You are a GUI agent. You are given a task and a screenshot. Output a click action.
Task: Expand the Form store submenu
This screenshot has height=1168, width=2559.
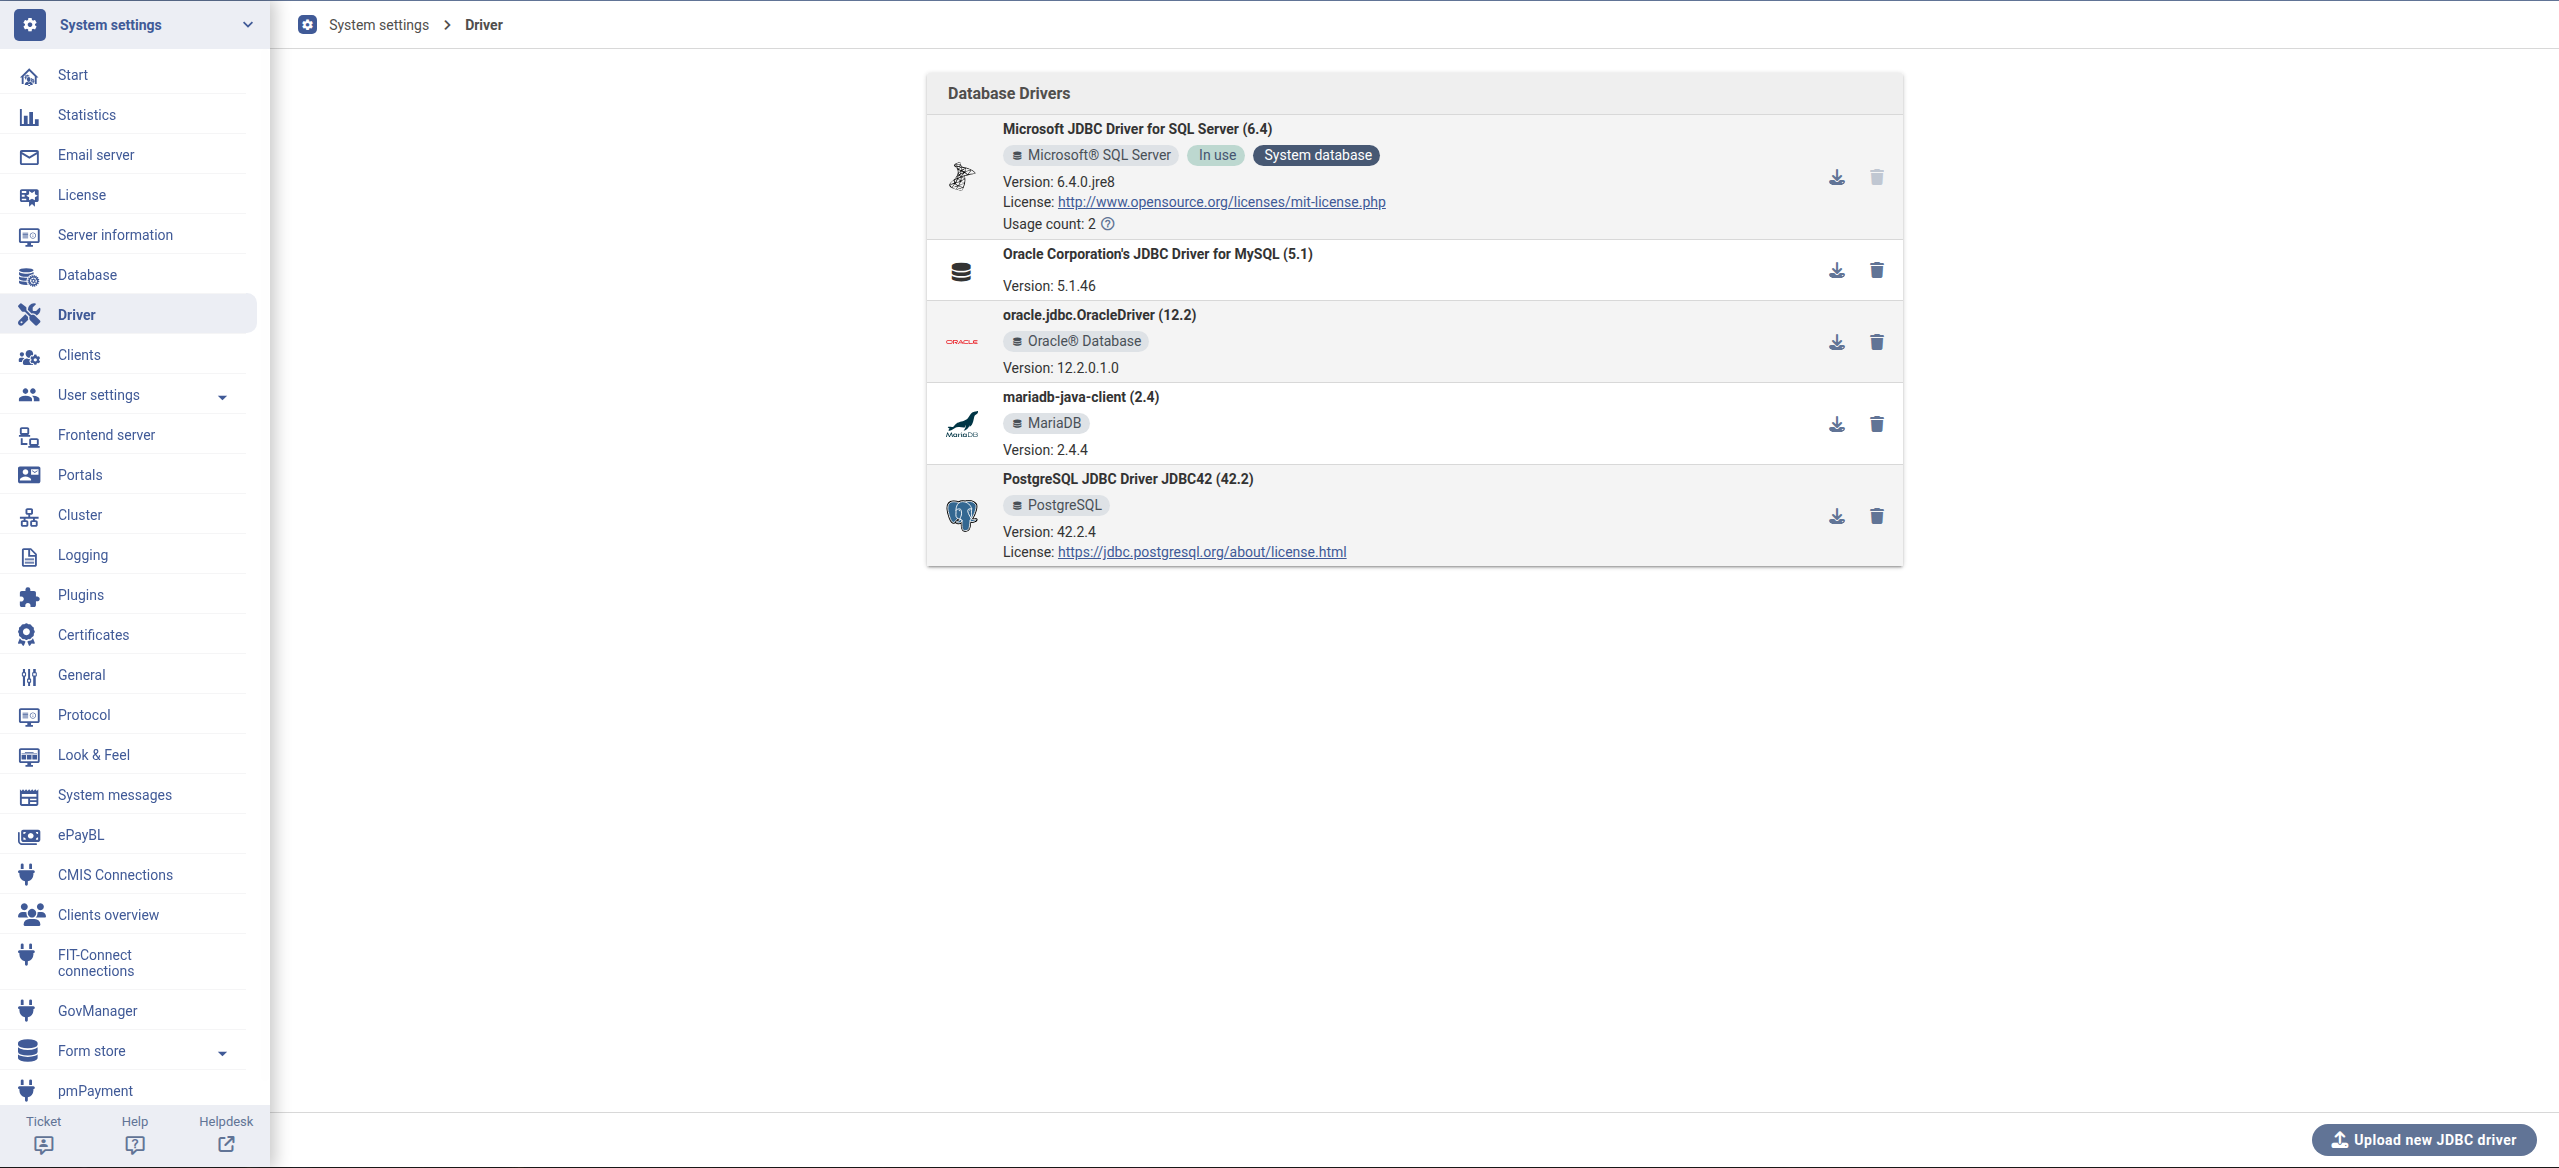pyautogui.click(x=222, y=1053)
